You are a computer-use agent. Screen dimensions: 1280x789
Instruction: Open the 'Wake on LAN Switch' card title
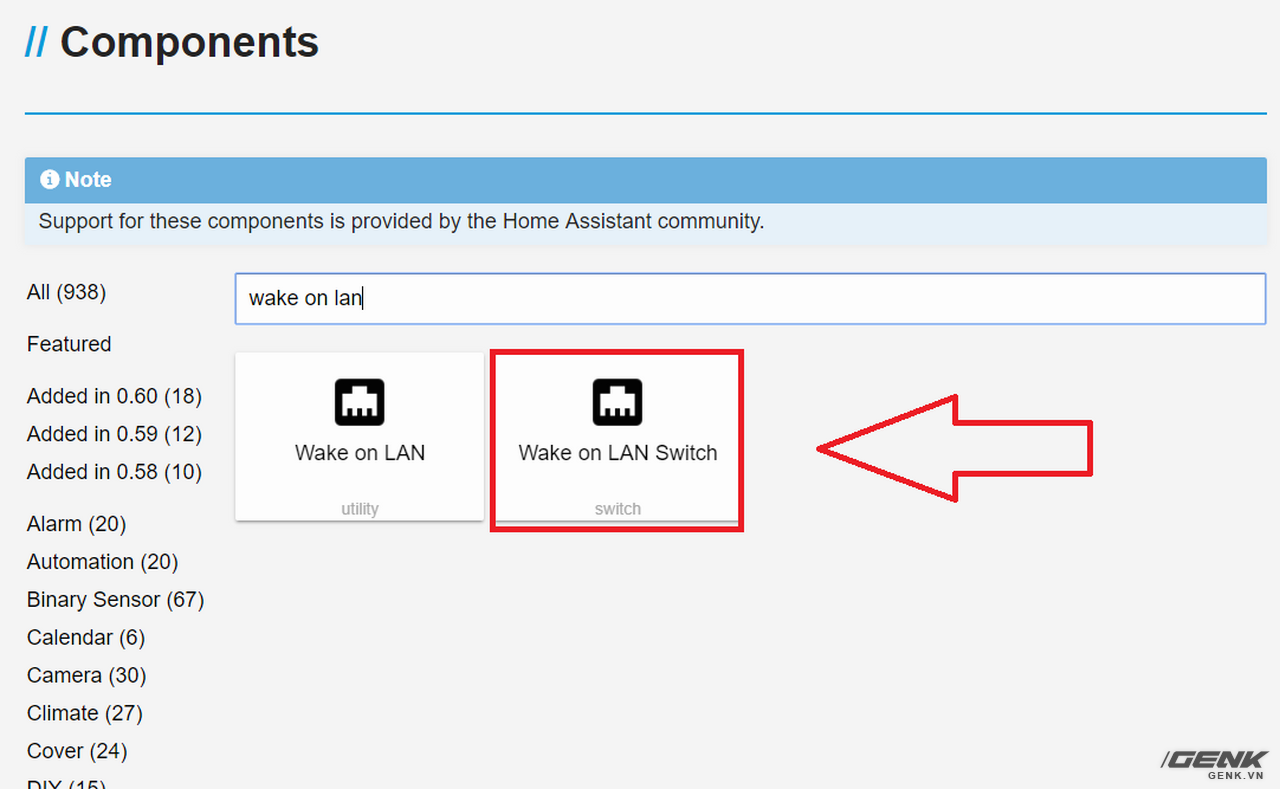pyautogui.click(x=617, y=453)
